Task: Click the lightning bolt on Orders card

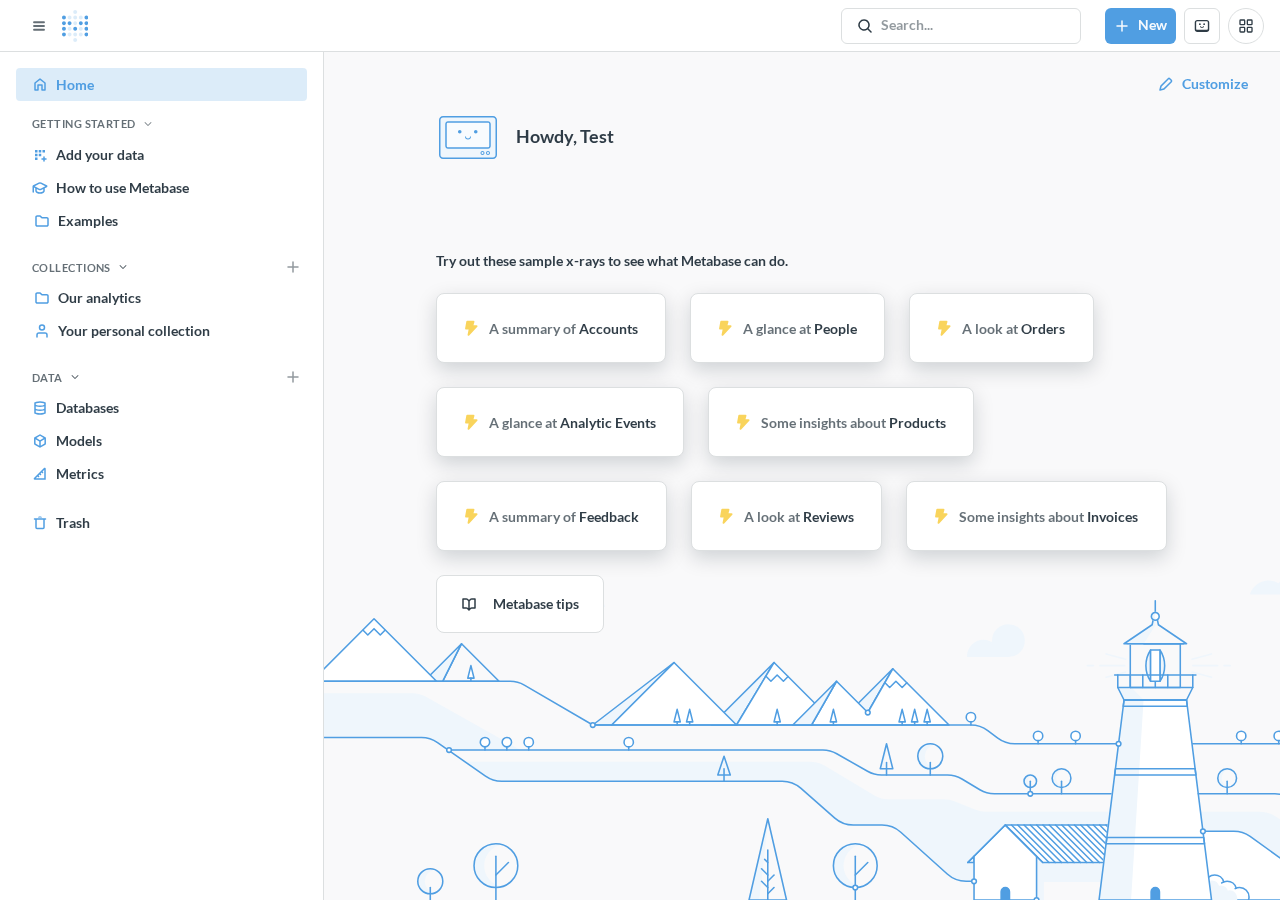Action: [x=944, y=328]
